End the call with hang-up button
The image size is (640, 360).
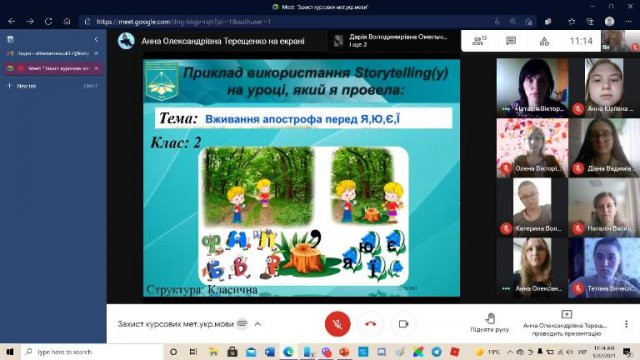pos(371,324)
